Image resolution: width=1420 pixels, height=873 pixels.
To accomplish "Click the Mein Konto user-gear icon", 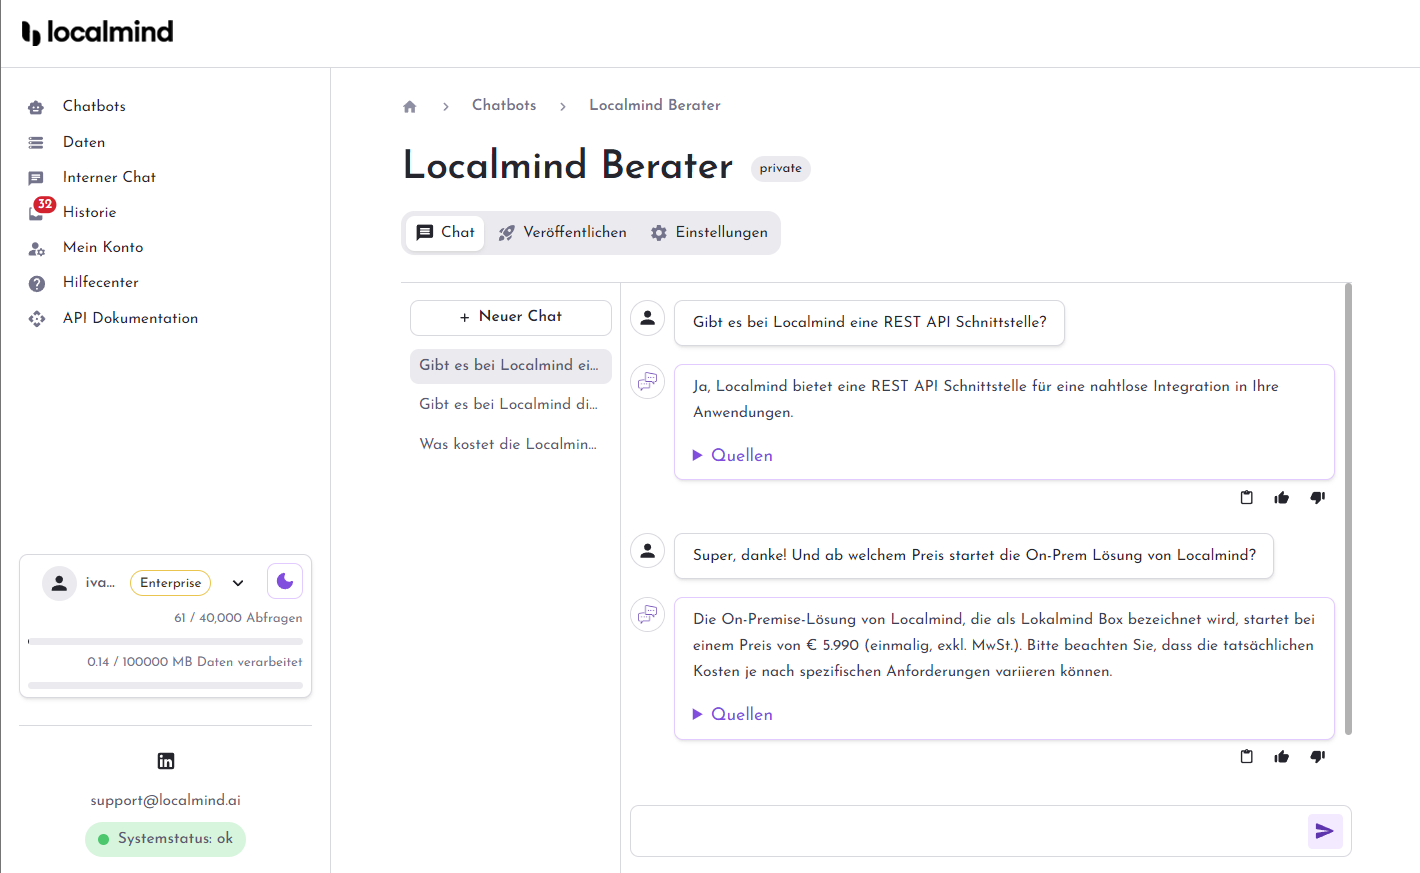I will click(x=36, y=248).
